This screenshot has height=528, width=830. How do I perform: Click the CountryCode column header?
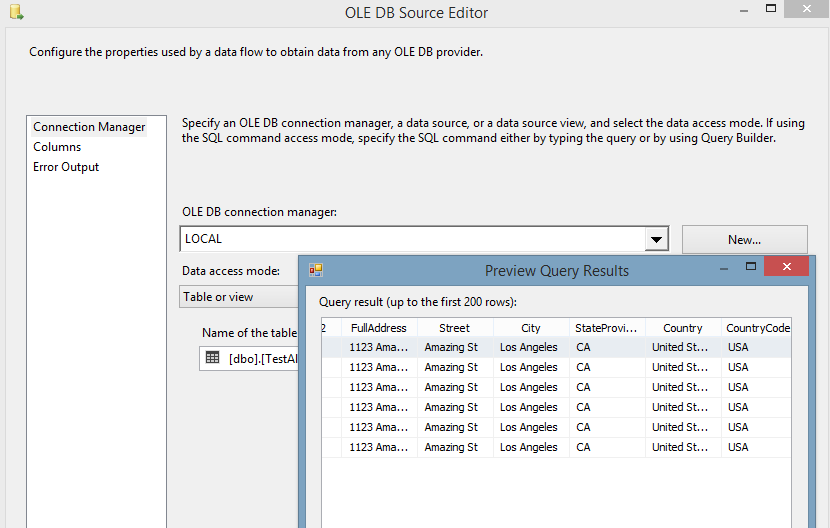(757, 328)
